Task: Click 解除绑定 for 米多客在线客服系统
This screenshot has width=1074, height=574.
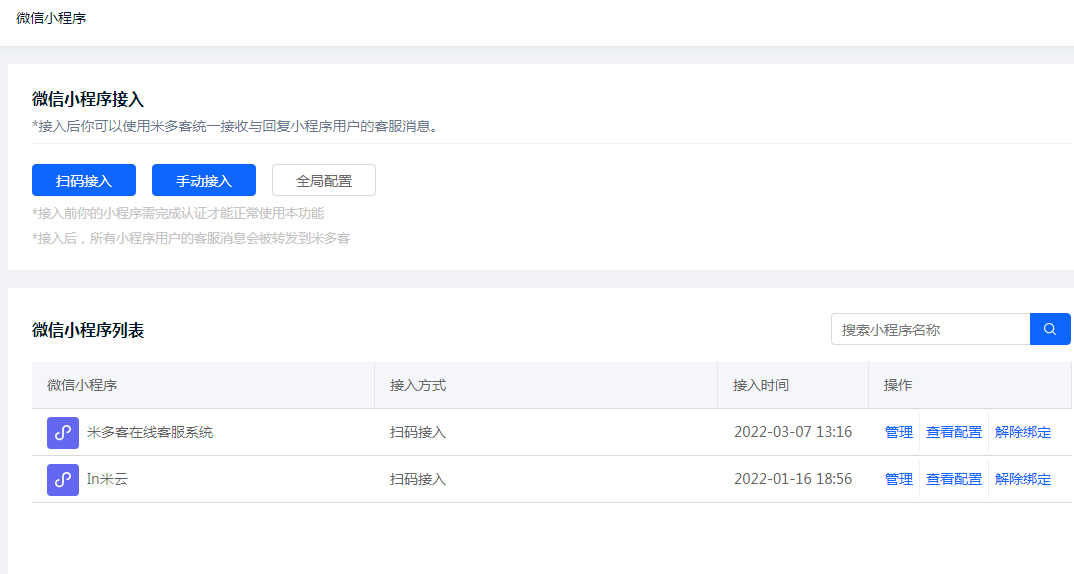Action: point(1023,432)
